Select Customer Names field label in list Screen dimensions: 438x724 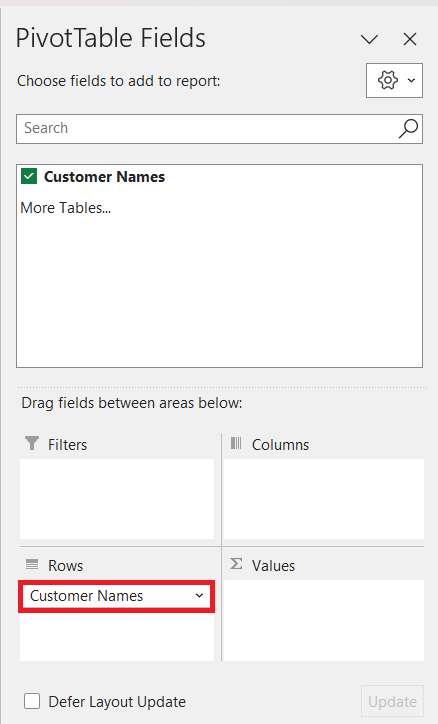[104, 176]
